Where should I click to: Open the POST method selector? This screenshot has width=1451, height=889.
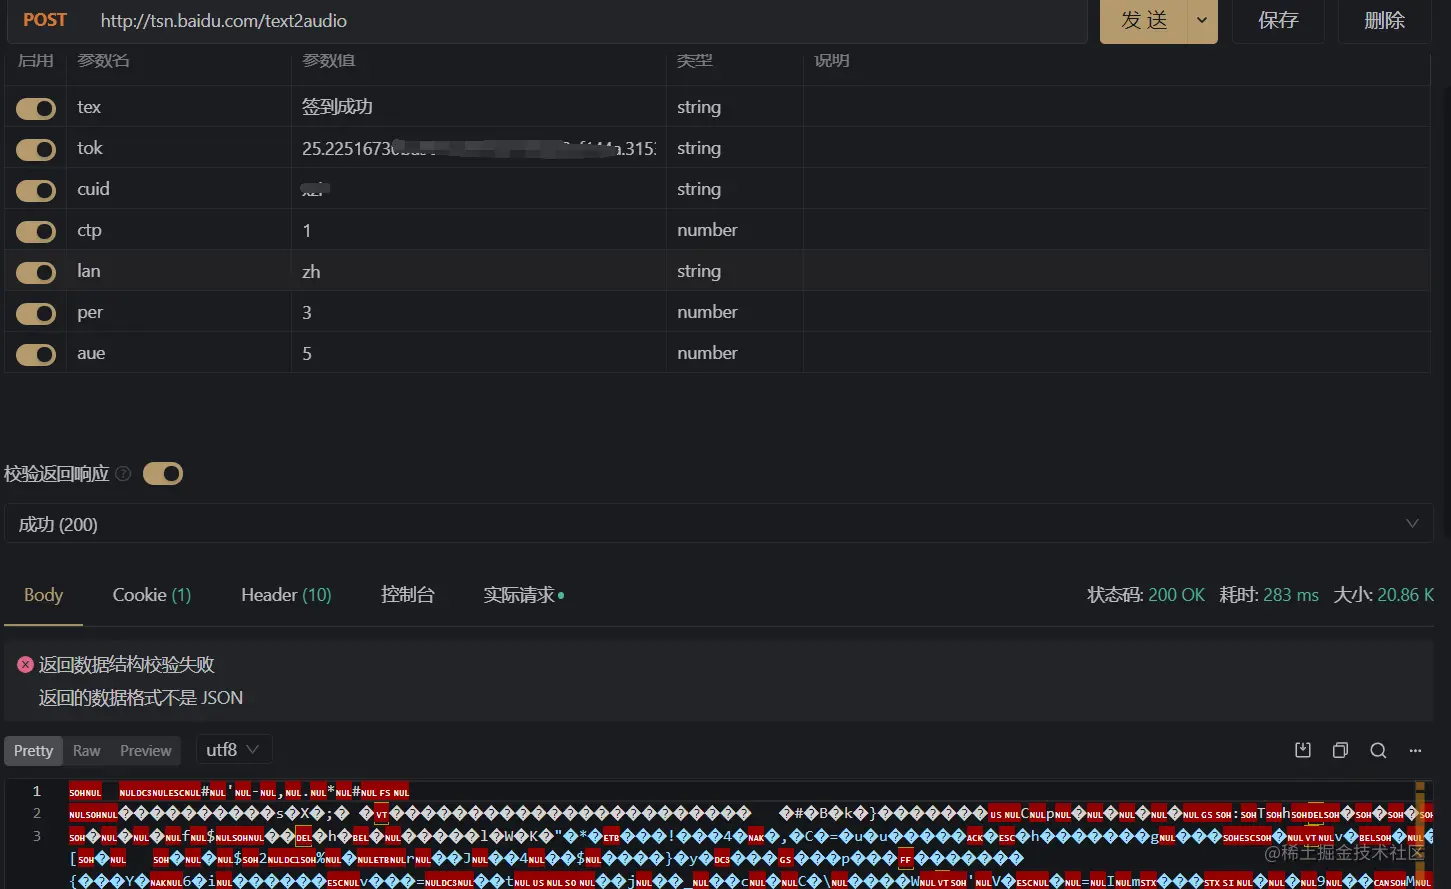[x=45, y=20]
